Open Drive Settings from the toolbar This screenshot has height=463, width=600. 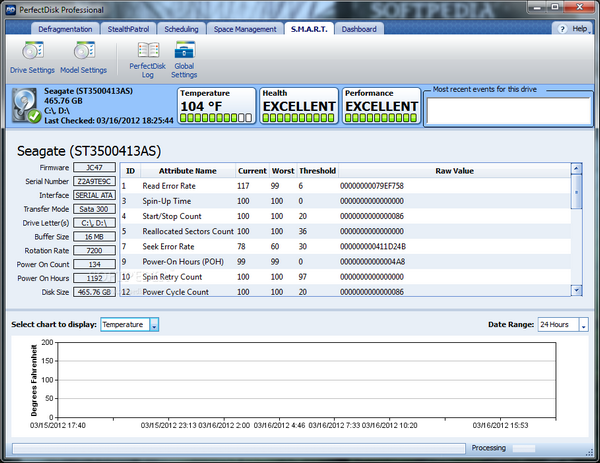tap(32, 57)
